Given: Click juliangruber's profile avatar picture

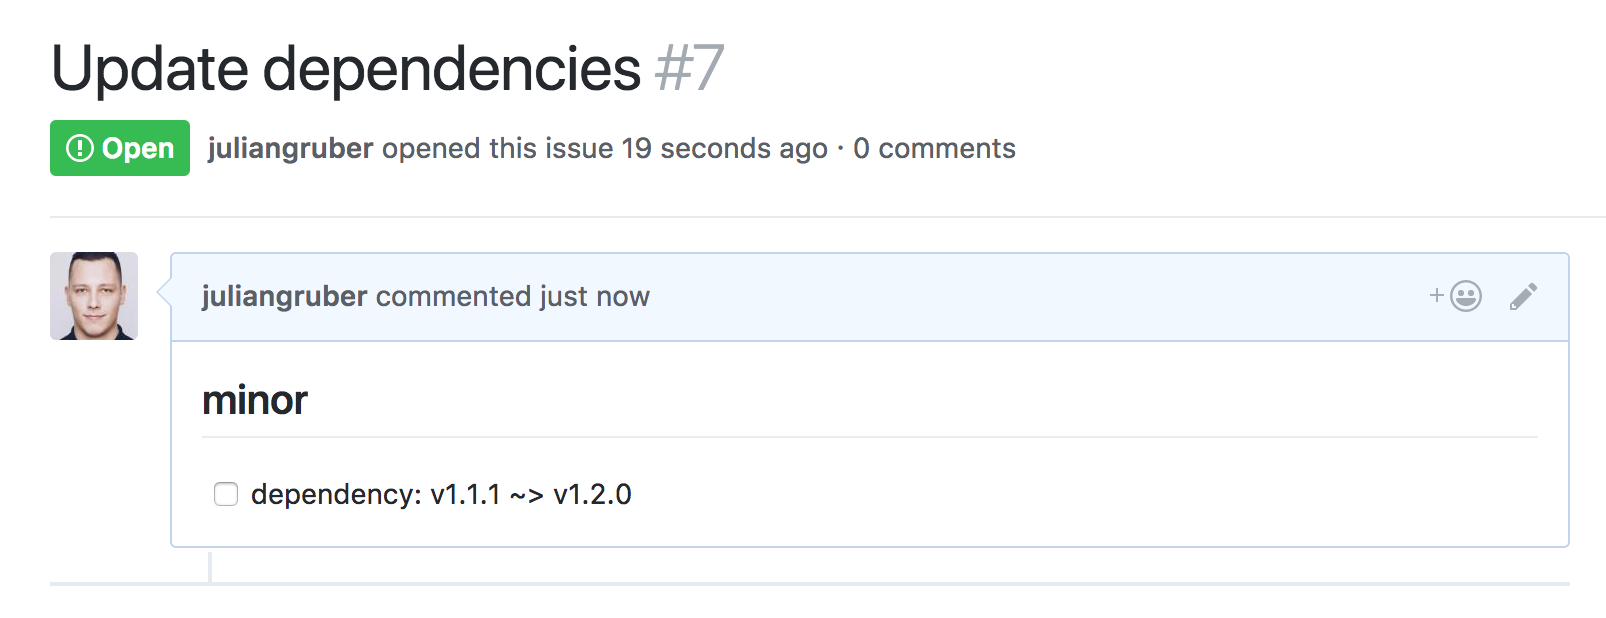Looking at the screenshot, I should (94, 297).
